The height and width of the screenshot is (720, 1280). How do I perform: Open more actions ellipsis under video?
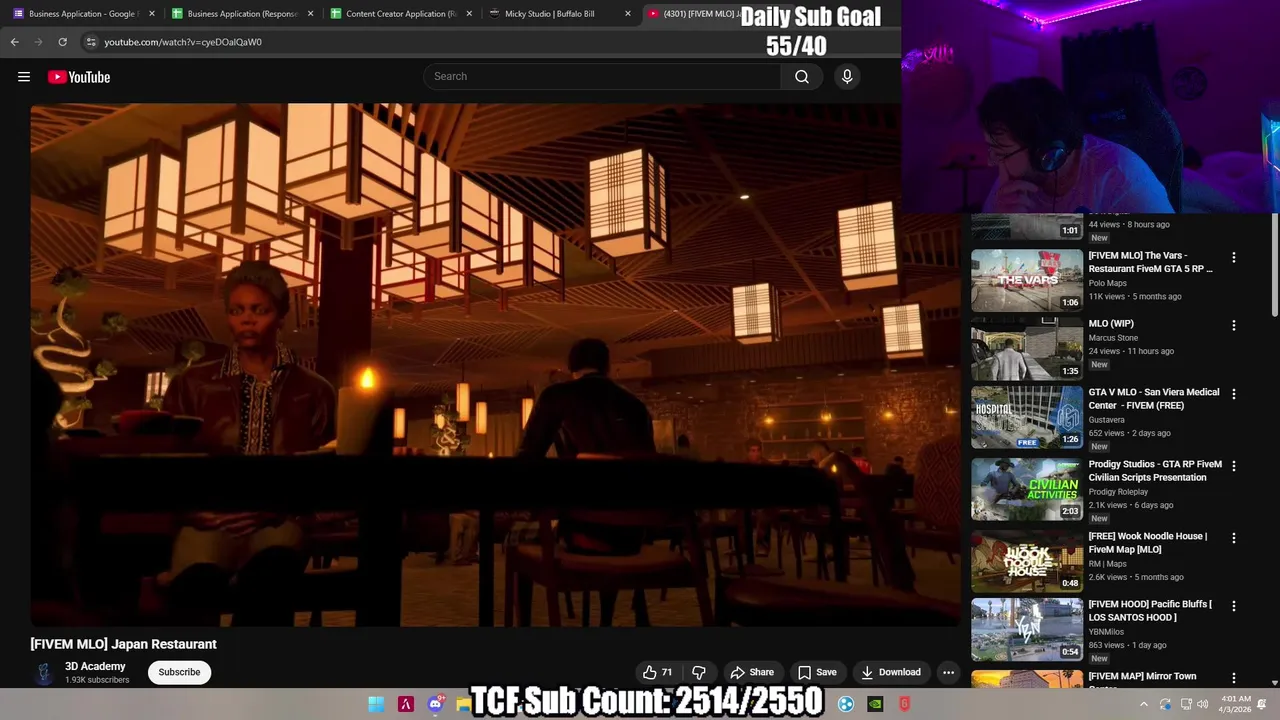(x=948, y=672)
